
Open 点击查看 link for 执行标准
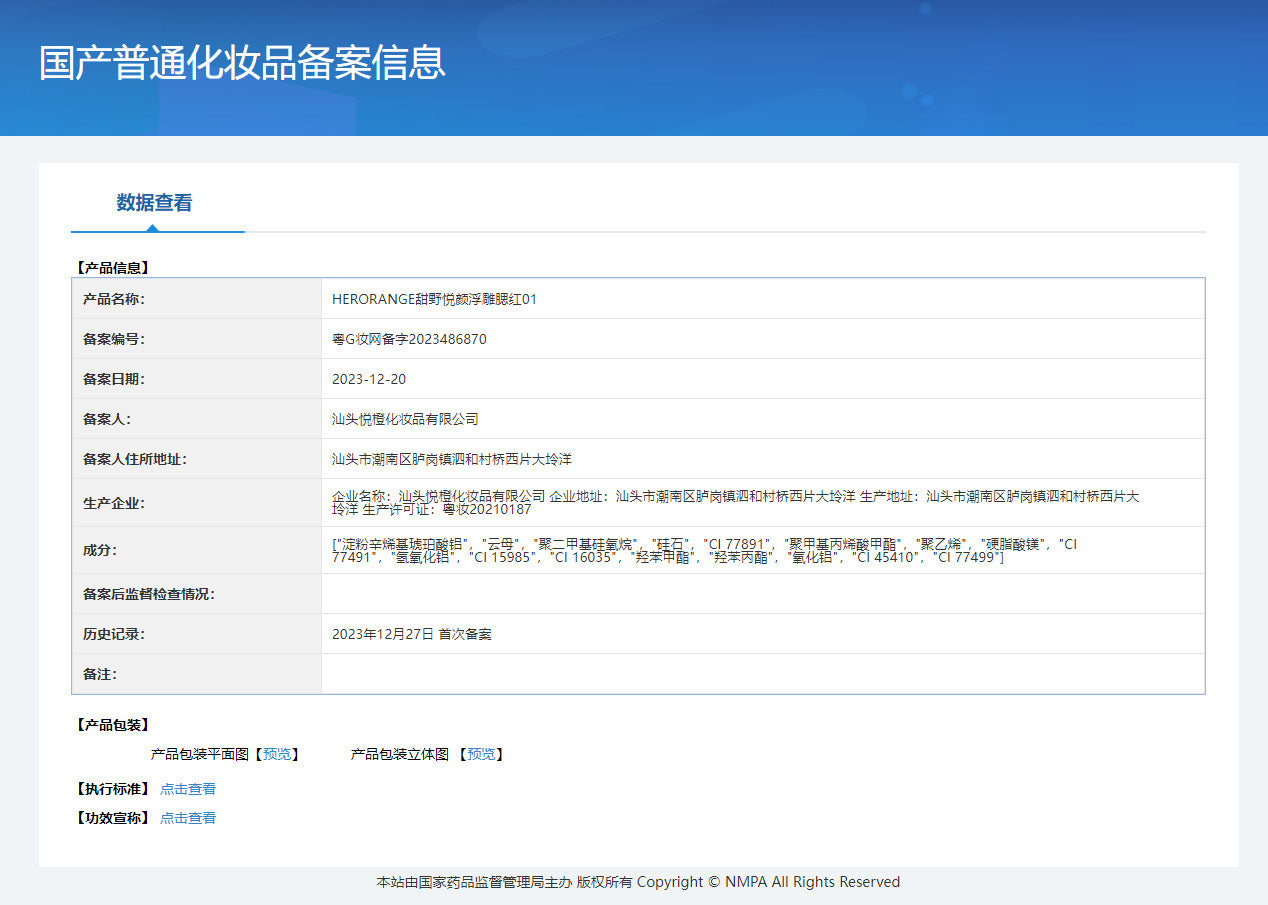tap(188, 789)
